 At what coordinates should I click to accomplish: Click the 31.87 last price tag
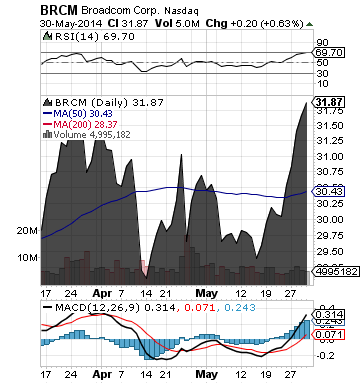328,102
